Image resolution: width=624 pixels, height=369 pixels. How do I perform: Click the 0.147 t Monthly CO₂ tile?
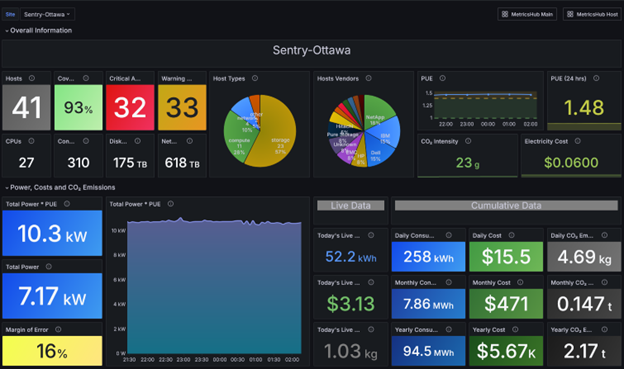[x=584, y=304]
